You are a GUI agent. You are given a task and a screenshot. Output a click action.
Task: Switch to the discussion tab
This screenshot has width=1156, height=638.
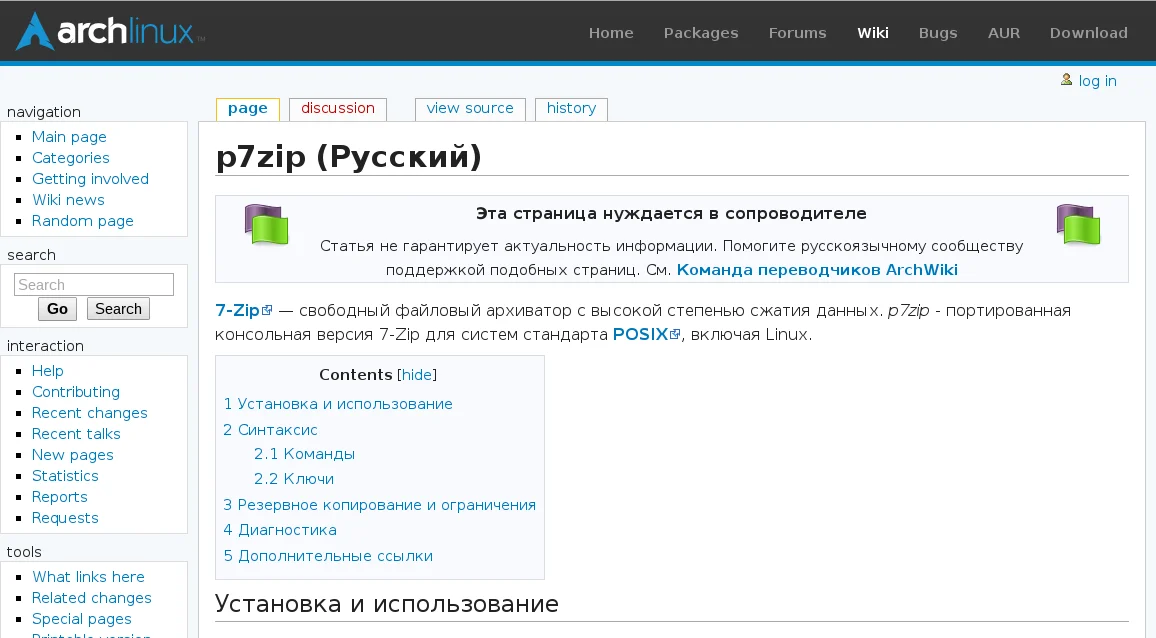click(338, 108)
